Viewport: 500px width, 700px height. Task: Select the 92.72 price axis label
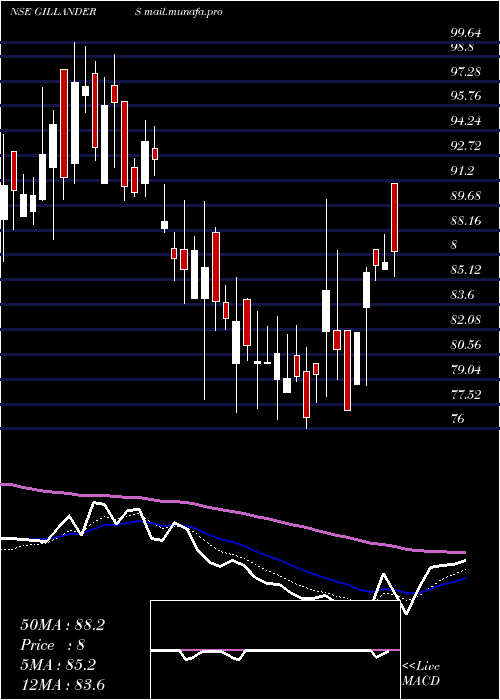[x=466, y=146]
